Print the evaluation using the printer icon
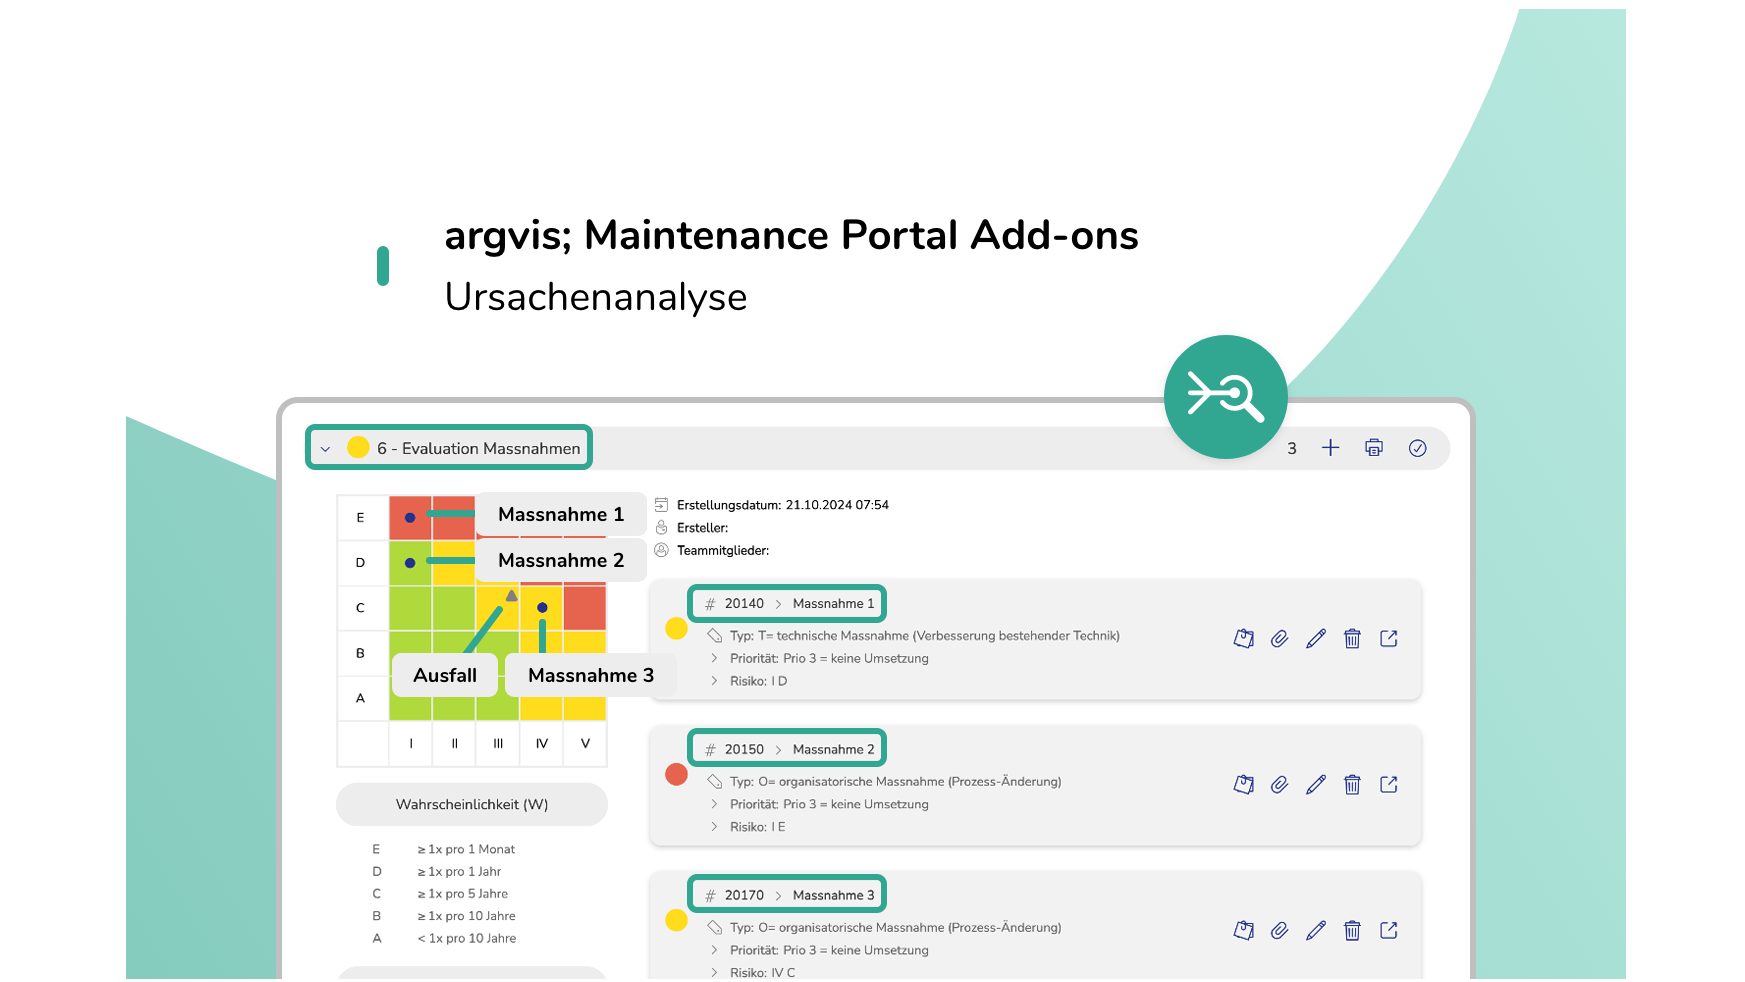Viewport: 1745px width, 982px height. [x=1373, y=448]
